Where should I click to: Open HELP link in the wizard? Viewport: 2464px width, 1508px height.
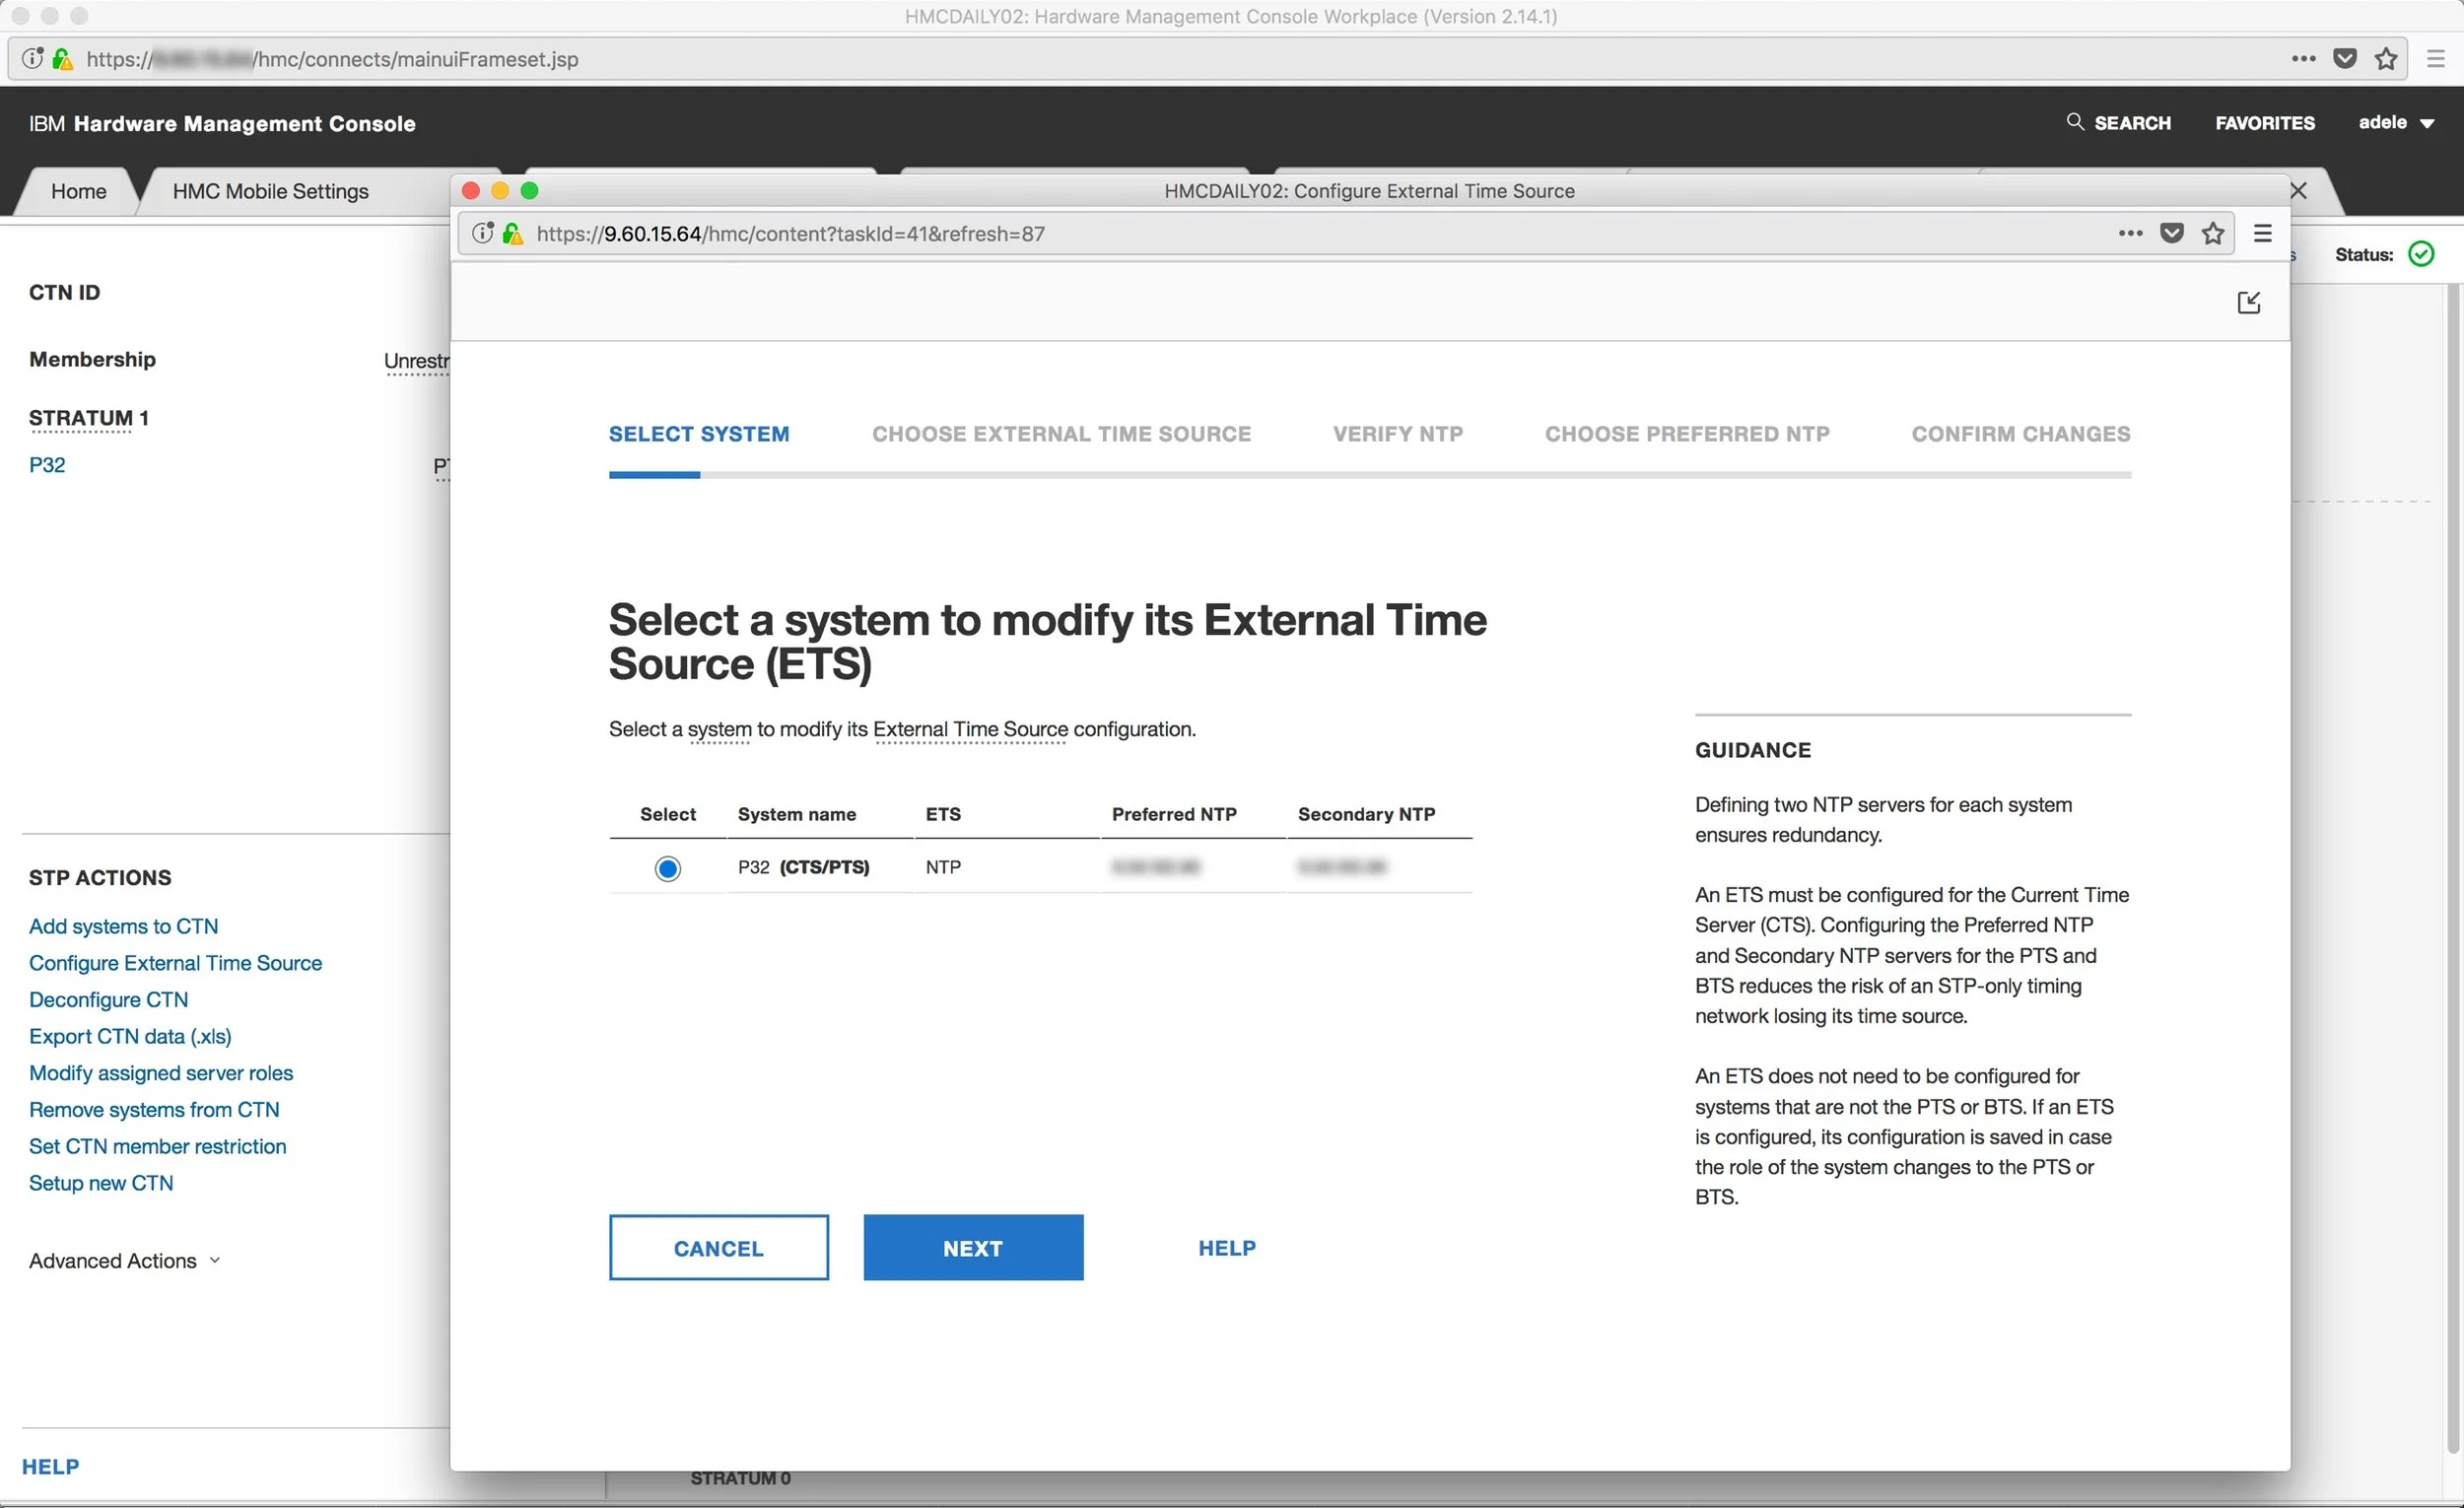coord(1227,1248)
